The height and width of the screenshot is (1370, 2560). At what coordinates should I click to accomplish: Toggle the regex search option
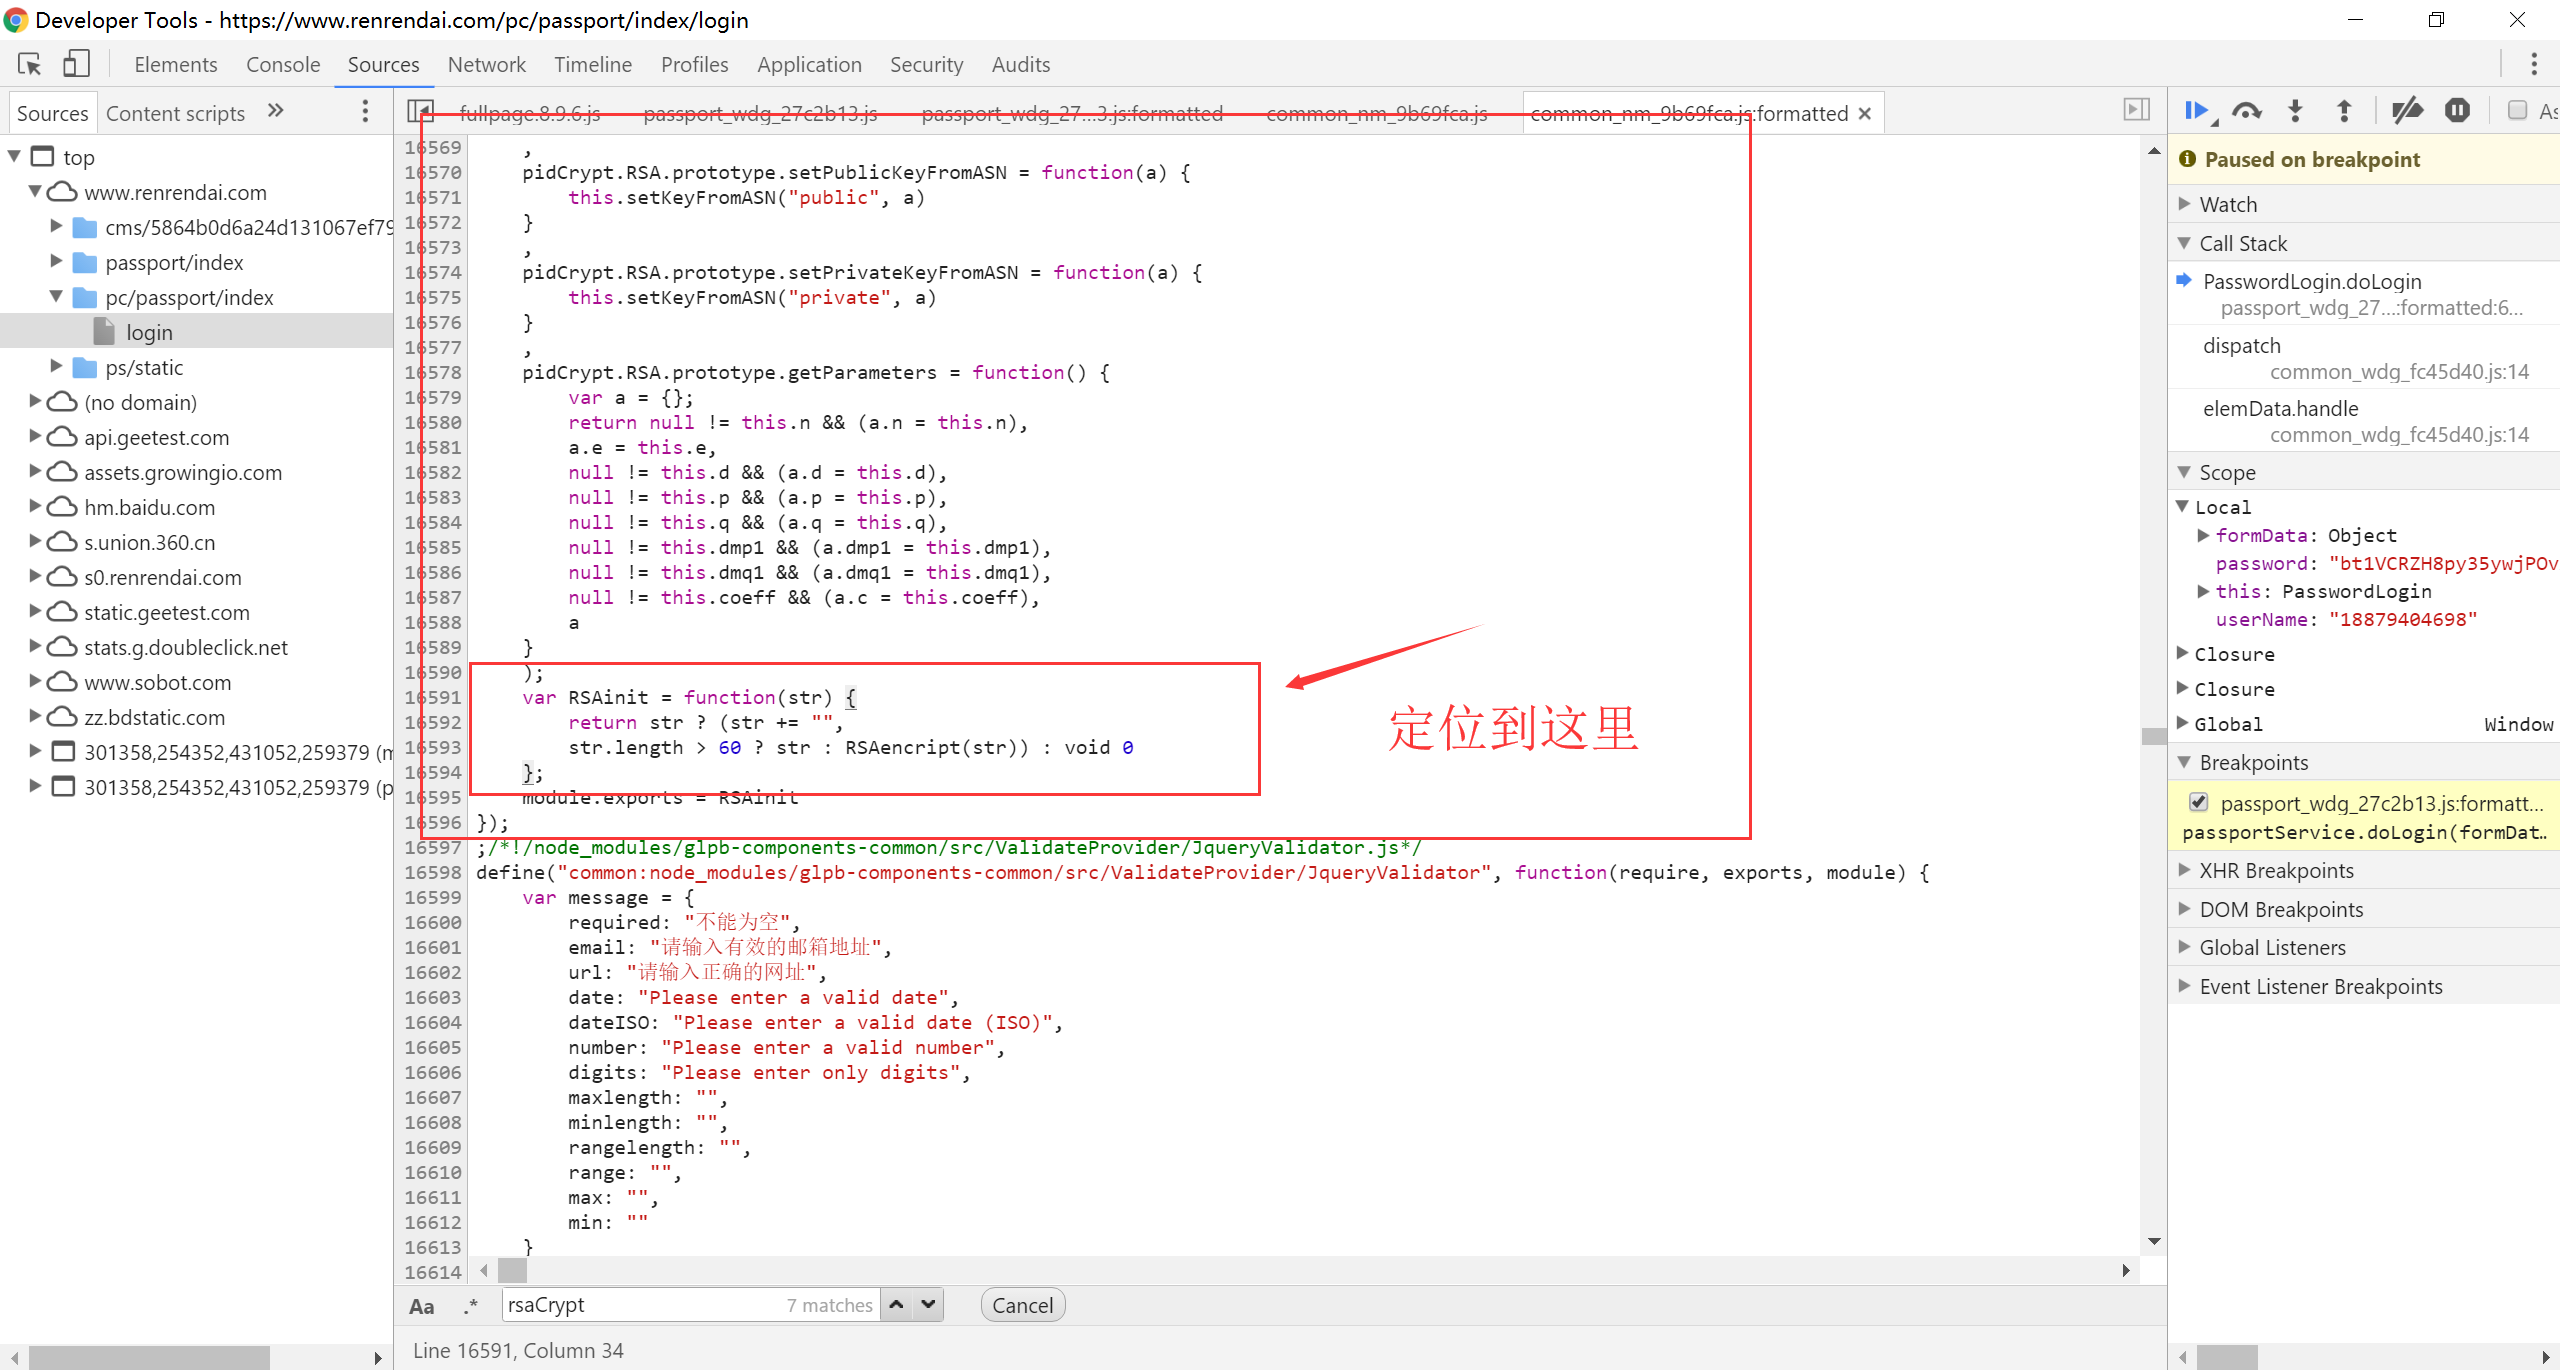[x=470, y=1306]
